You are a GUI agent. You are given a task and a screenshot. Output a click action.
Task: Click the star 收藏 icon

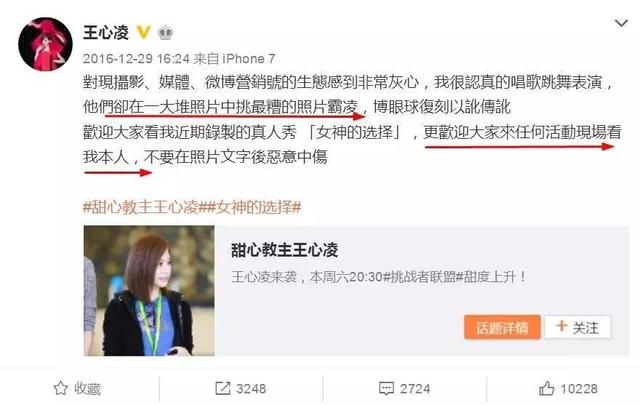(60, 388)
